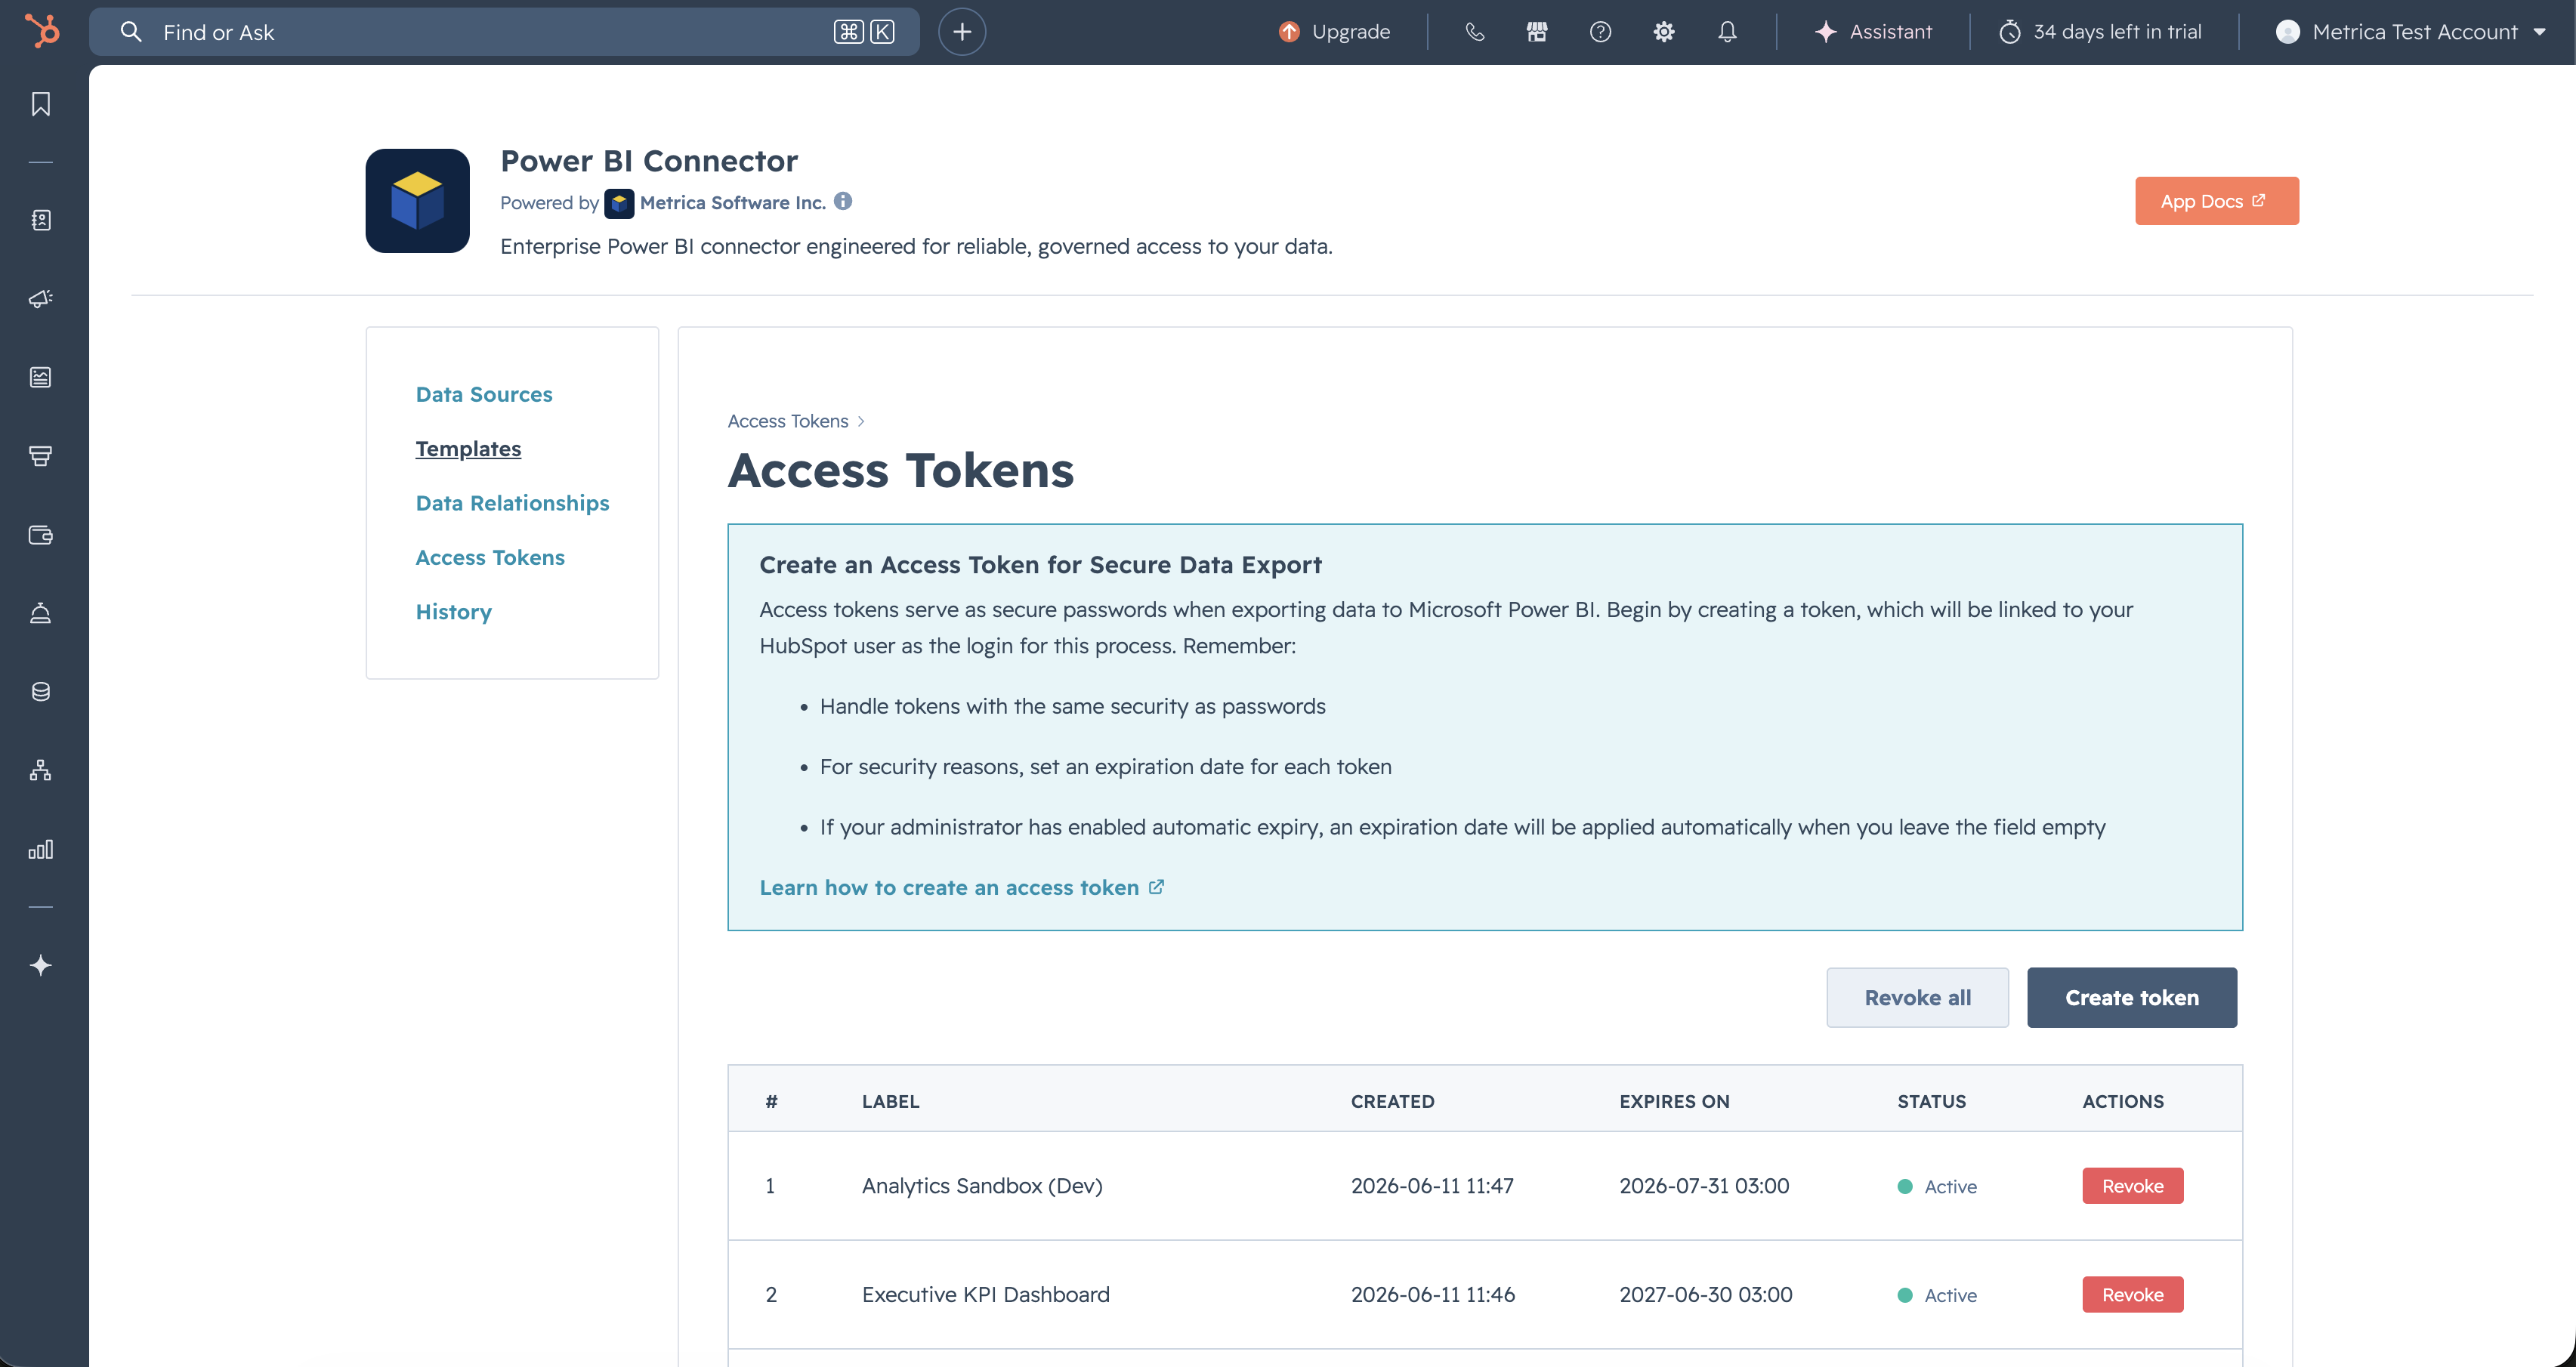Open the Content icon in sidebar
This screenshot has height=1367, width=2576.
pos(41,377)
